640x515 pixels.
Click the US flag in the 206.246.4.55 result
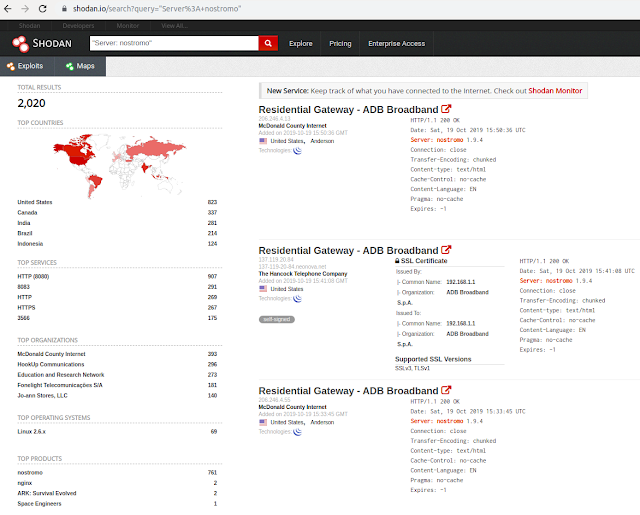coord(263,422)
